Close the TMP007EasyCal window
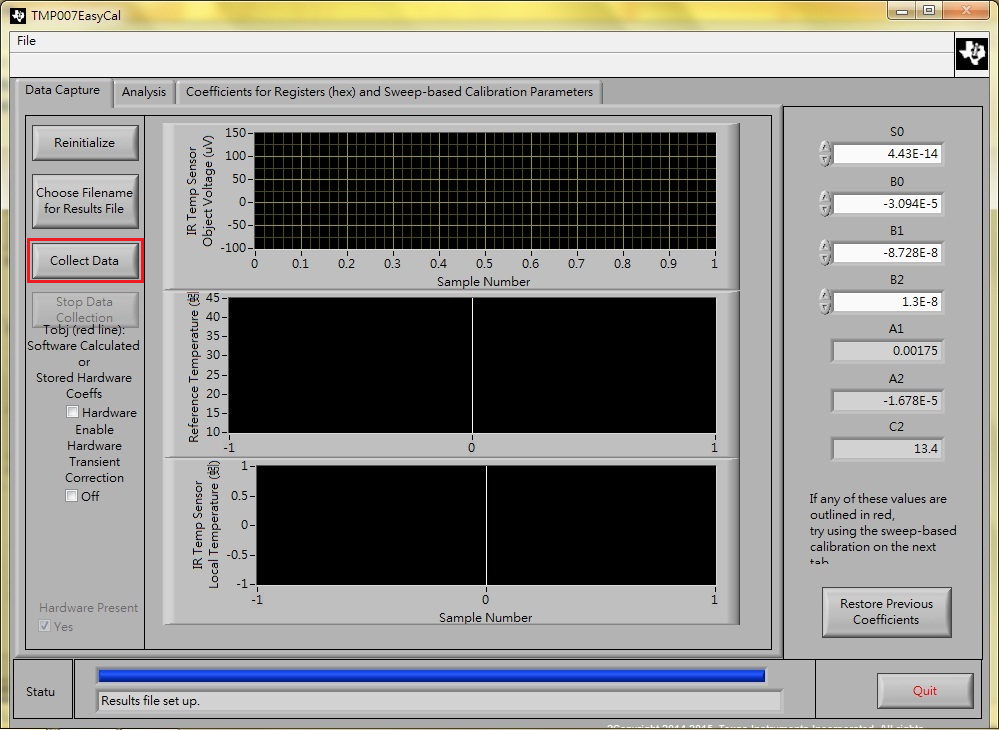This screenshot has height=730, width=999. point(967,11)
